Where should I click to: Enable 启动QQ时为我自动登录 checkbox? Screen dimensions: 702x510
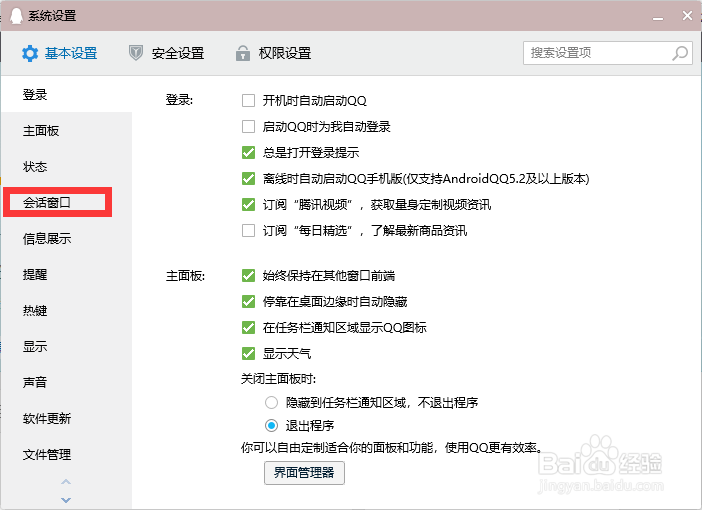tap(248, 126)
